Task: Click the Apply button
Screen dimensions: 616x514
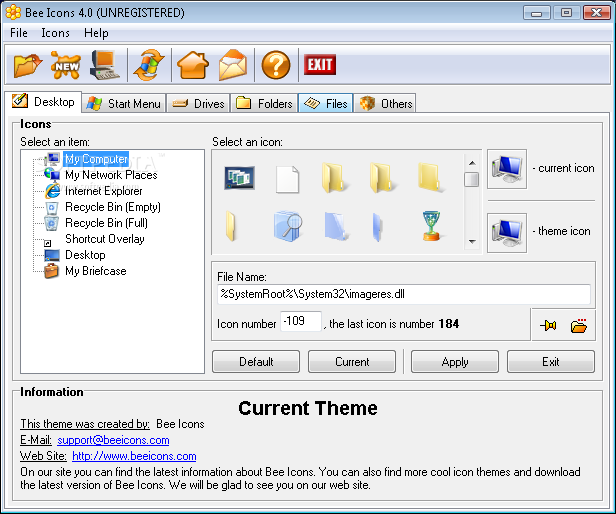Action: pos(455,362)
